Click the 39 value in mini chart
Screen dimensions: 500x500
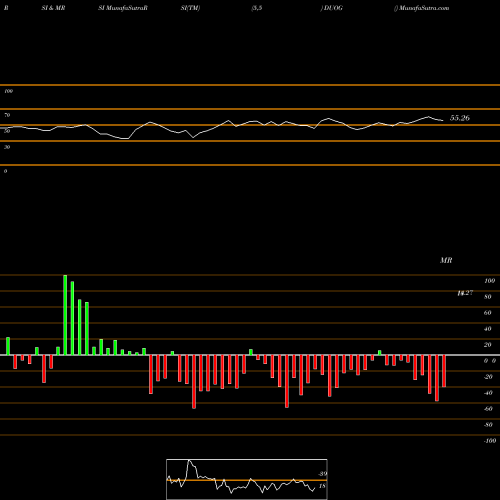tap(322, 474)
